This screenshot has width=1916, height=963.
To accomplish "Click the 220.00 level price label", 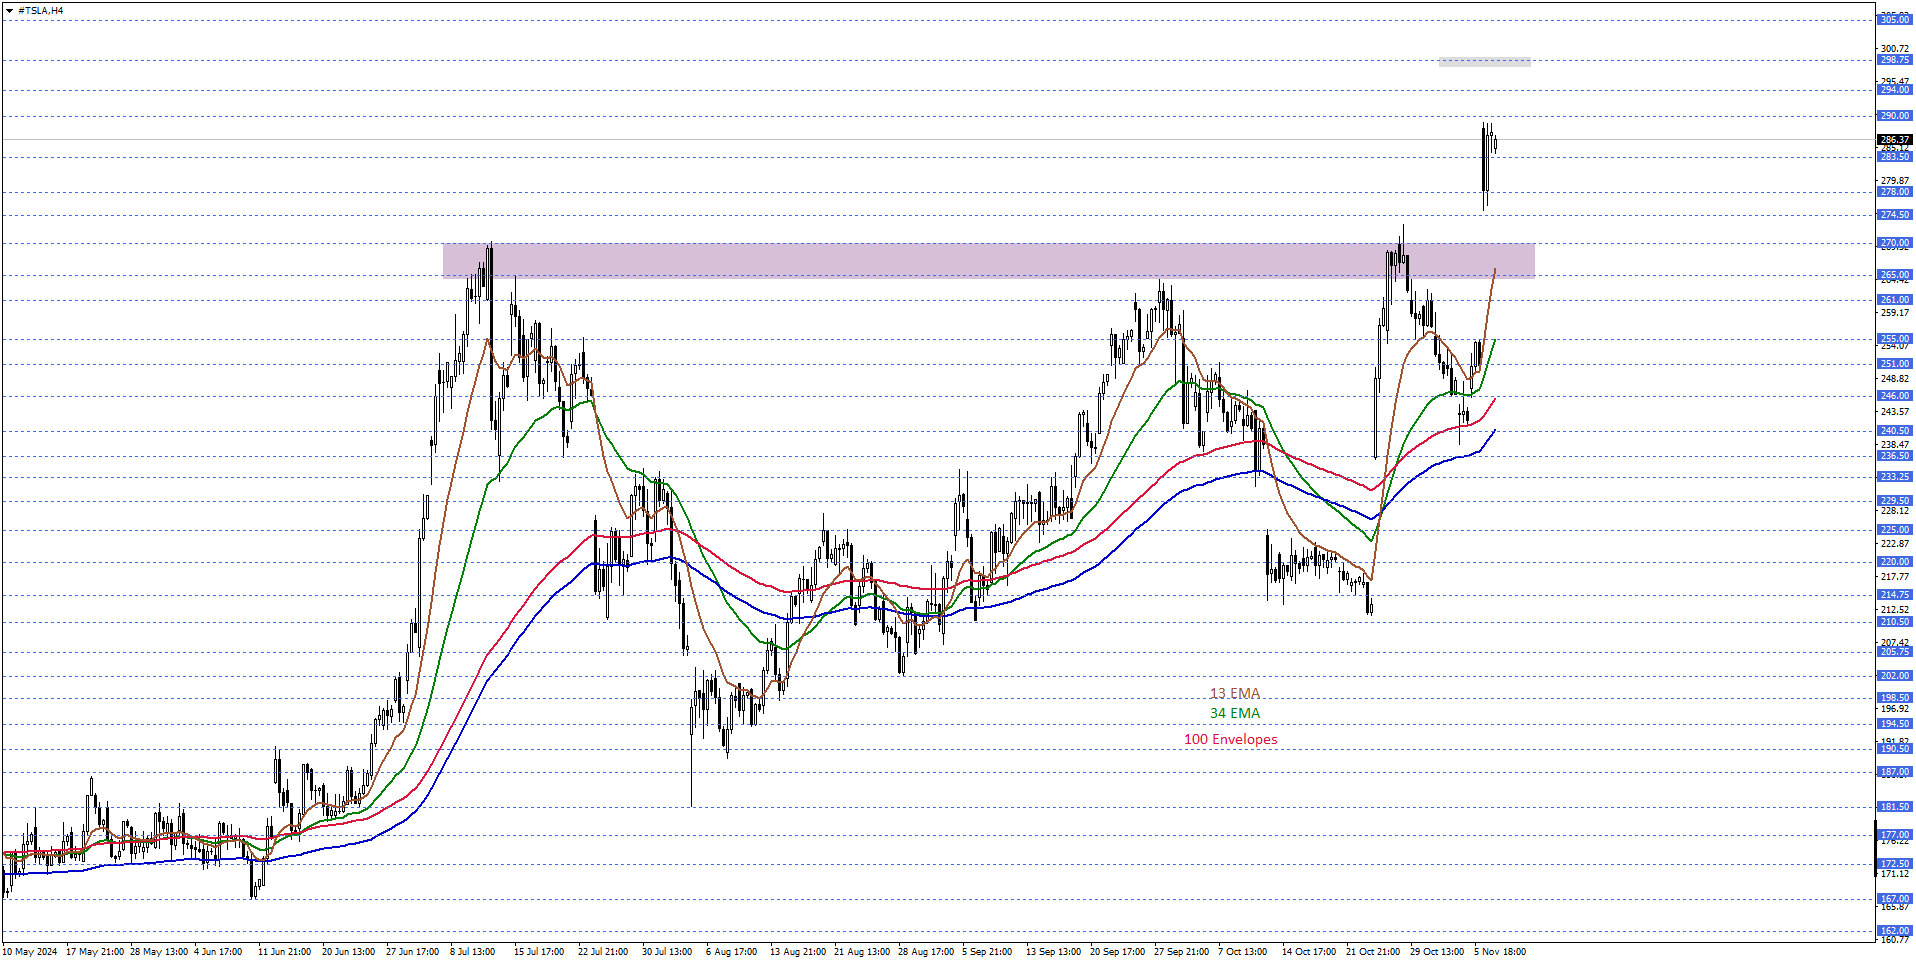I will 1894,562.
